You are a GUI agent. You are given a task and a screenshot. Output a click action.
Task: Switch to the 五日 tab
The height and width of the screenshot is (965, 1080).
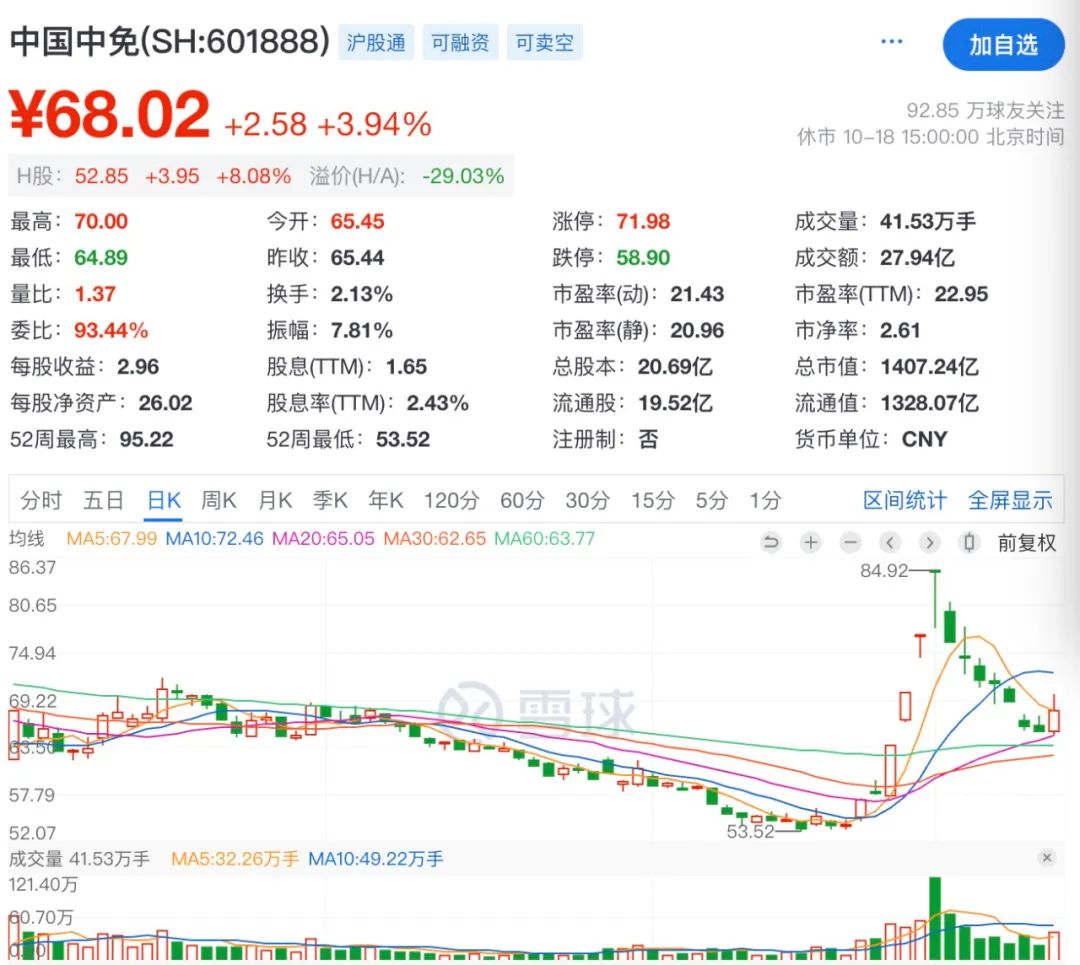tap(103, 500)
